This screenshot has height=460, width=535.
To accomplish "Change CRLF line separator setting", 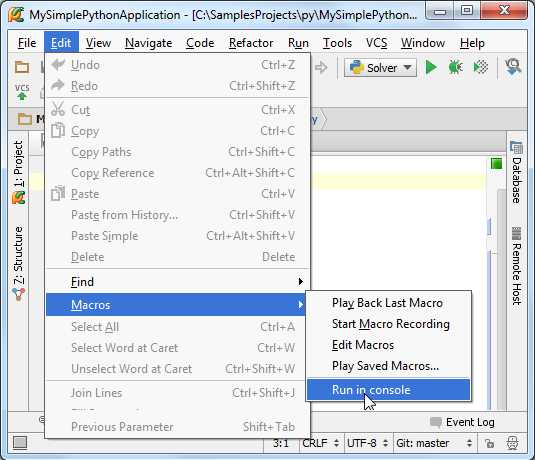I will [x=321, y=443].
